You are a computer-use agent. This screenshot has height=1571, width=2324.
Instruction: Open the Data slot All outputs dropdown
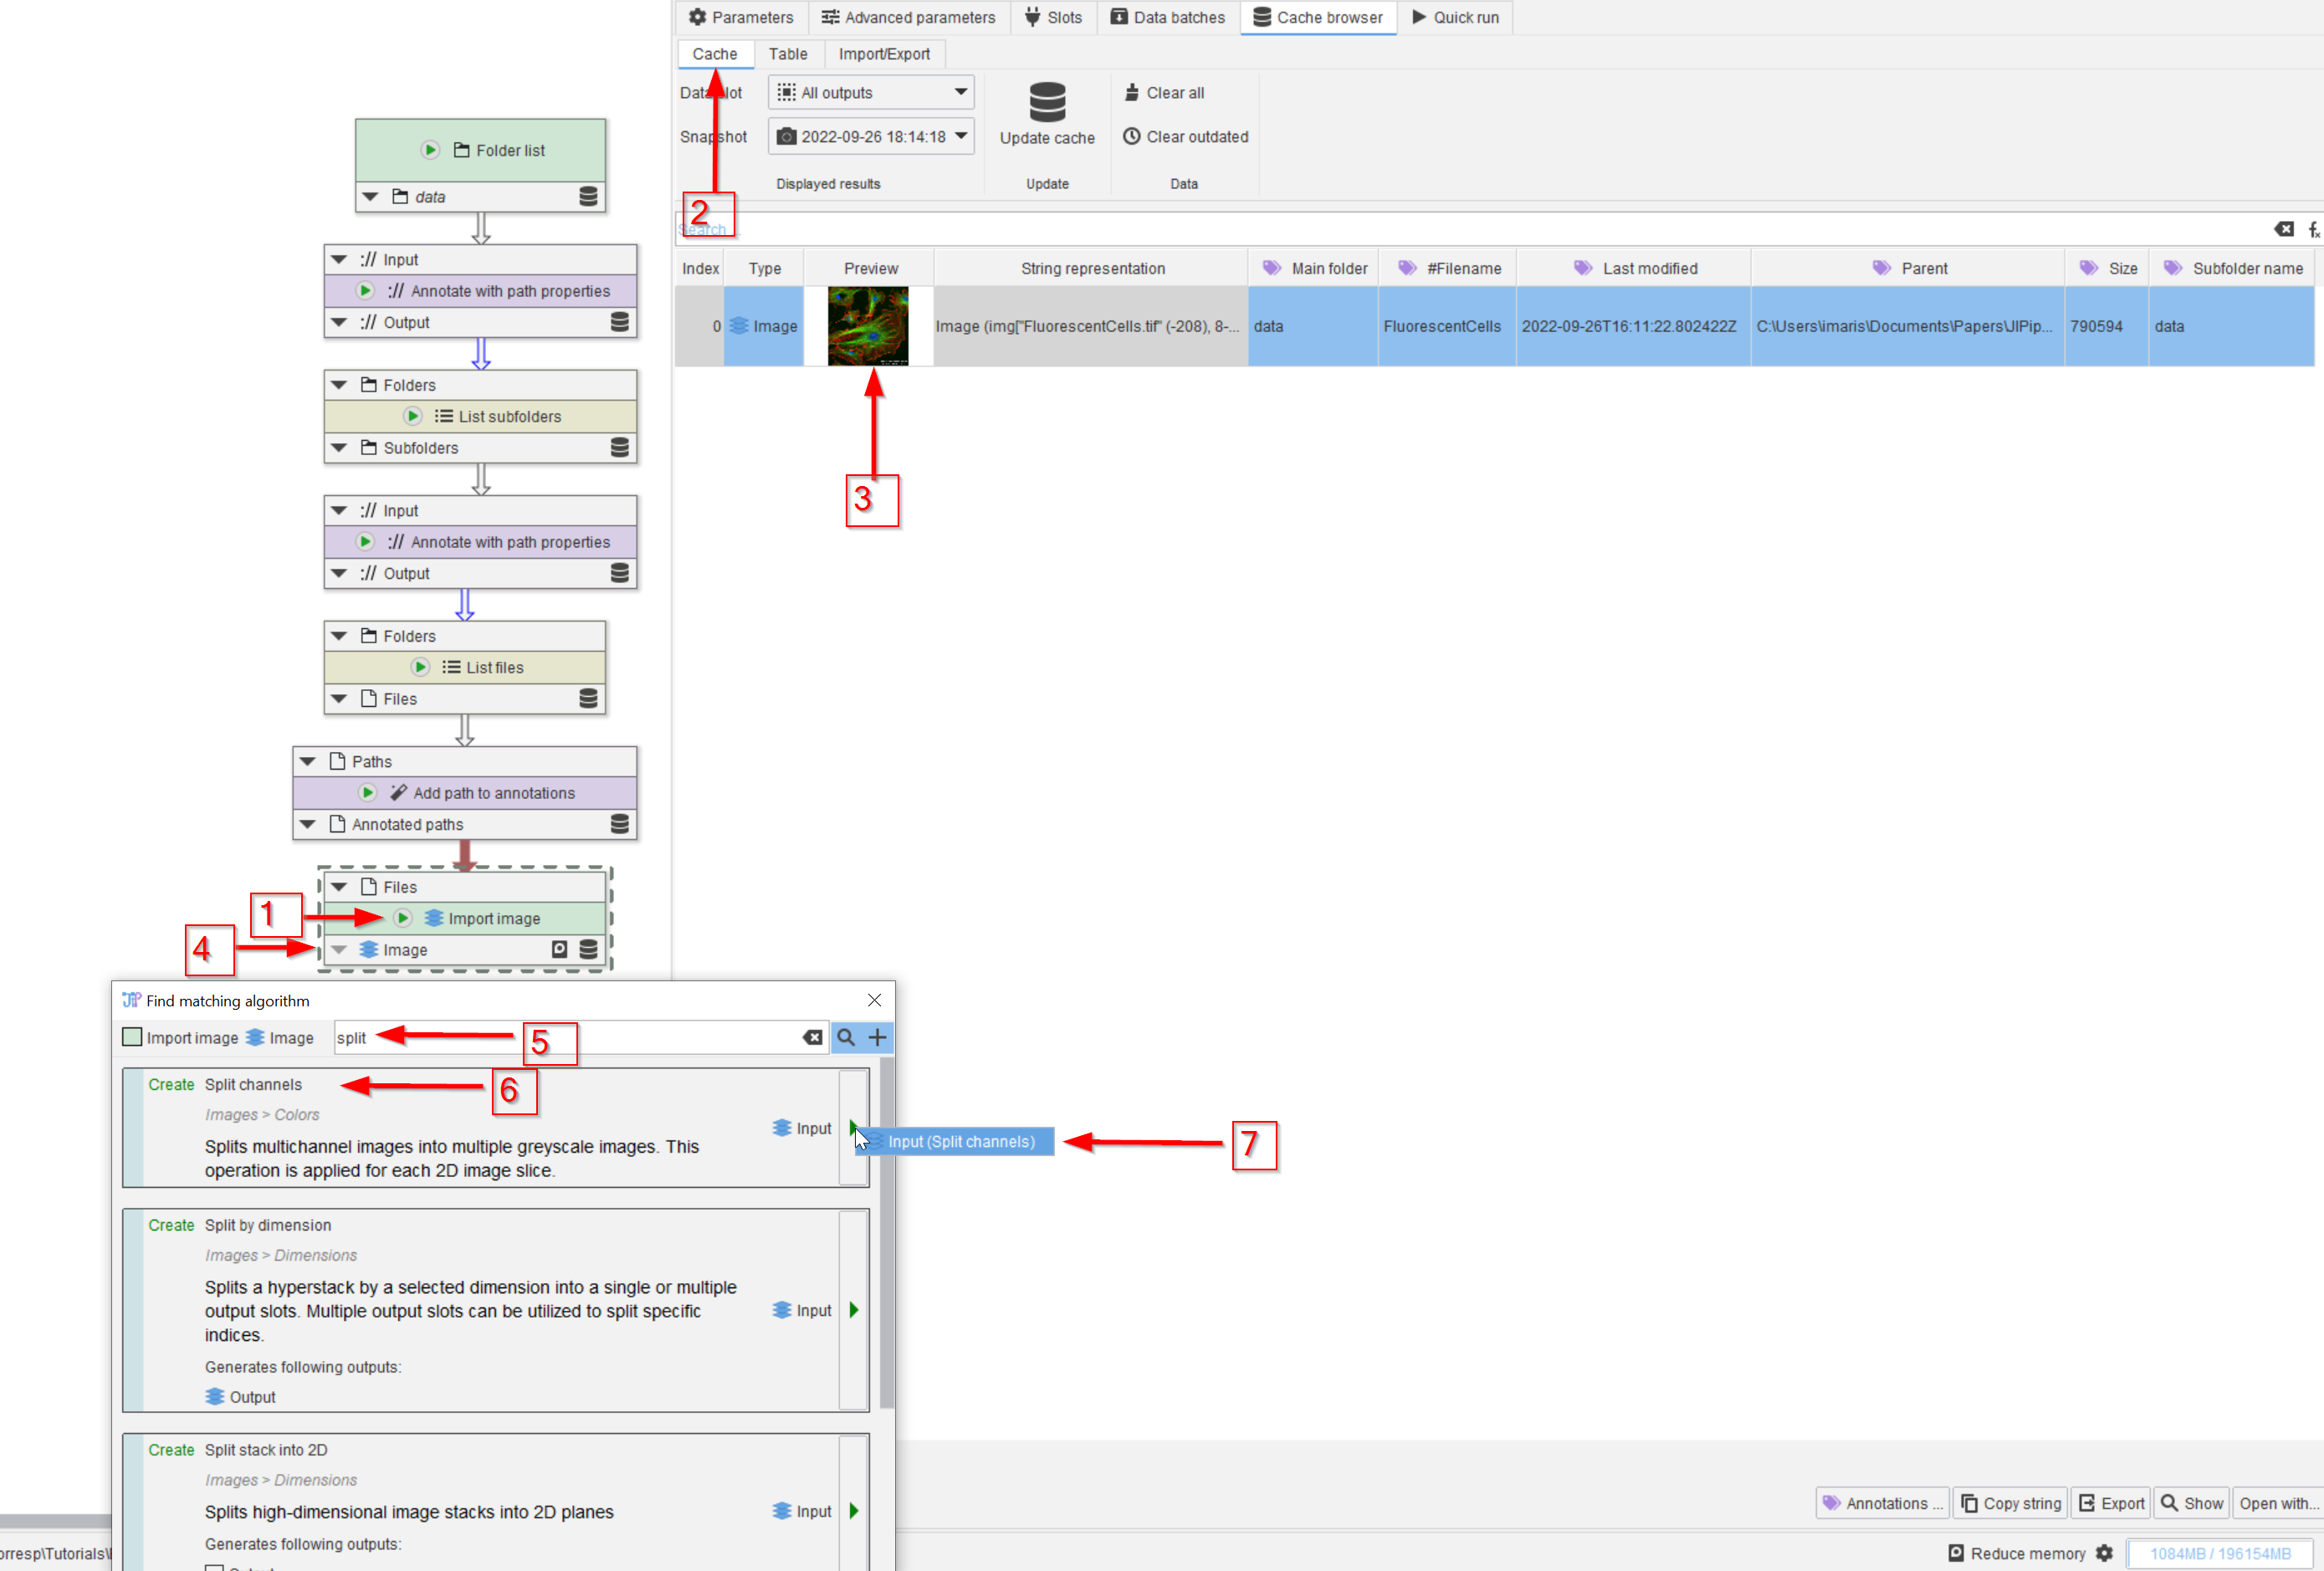tap(871, 92)
